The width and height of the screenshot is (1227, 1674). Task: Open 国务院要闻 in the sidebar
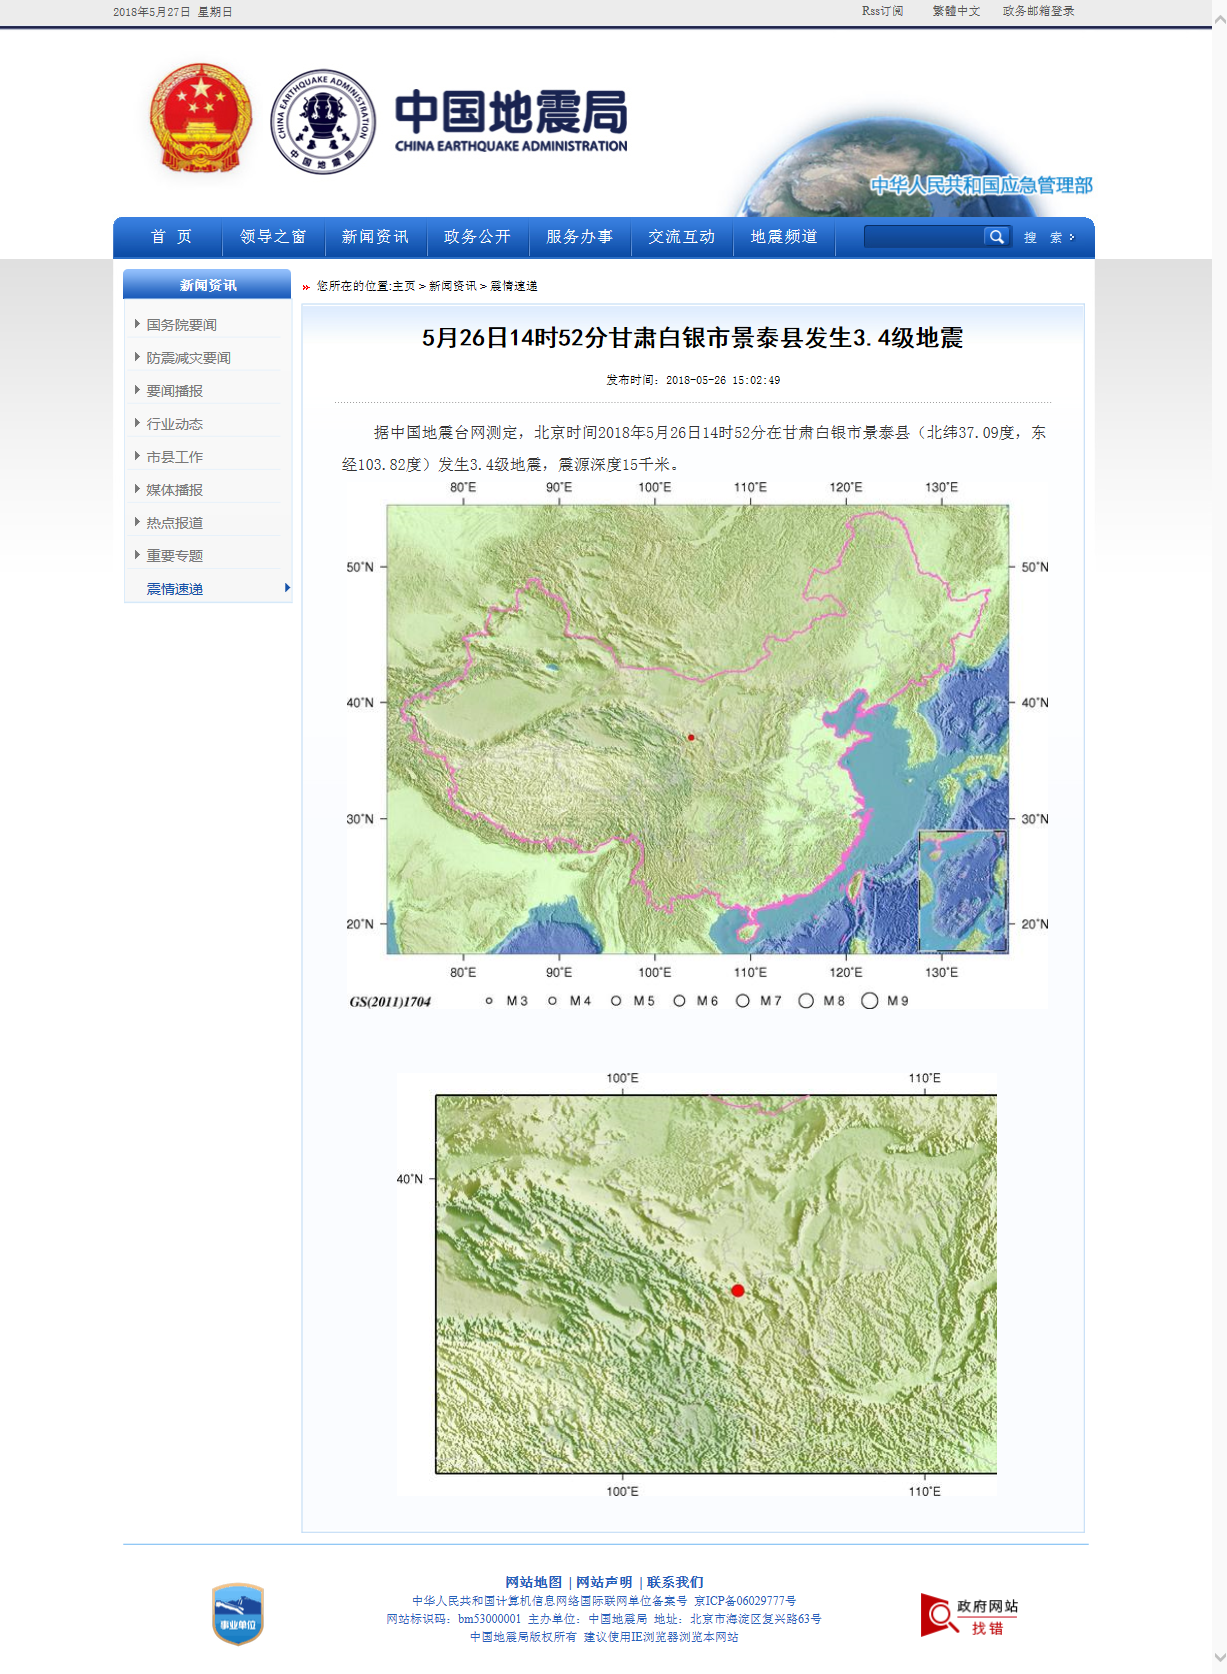coord(182,325)
